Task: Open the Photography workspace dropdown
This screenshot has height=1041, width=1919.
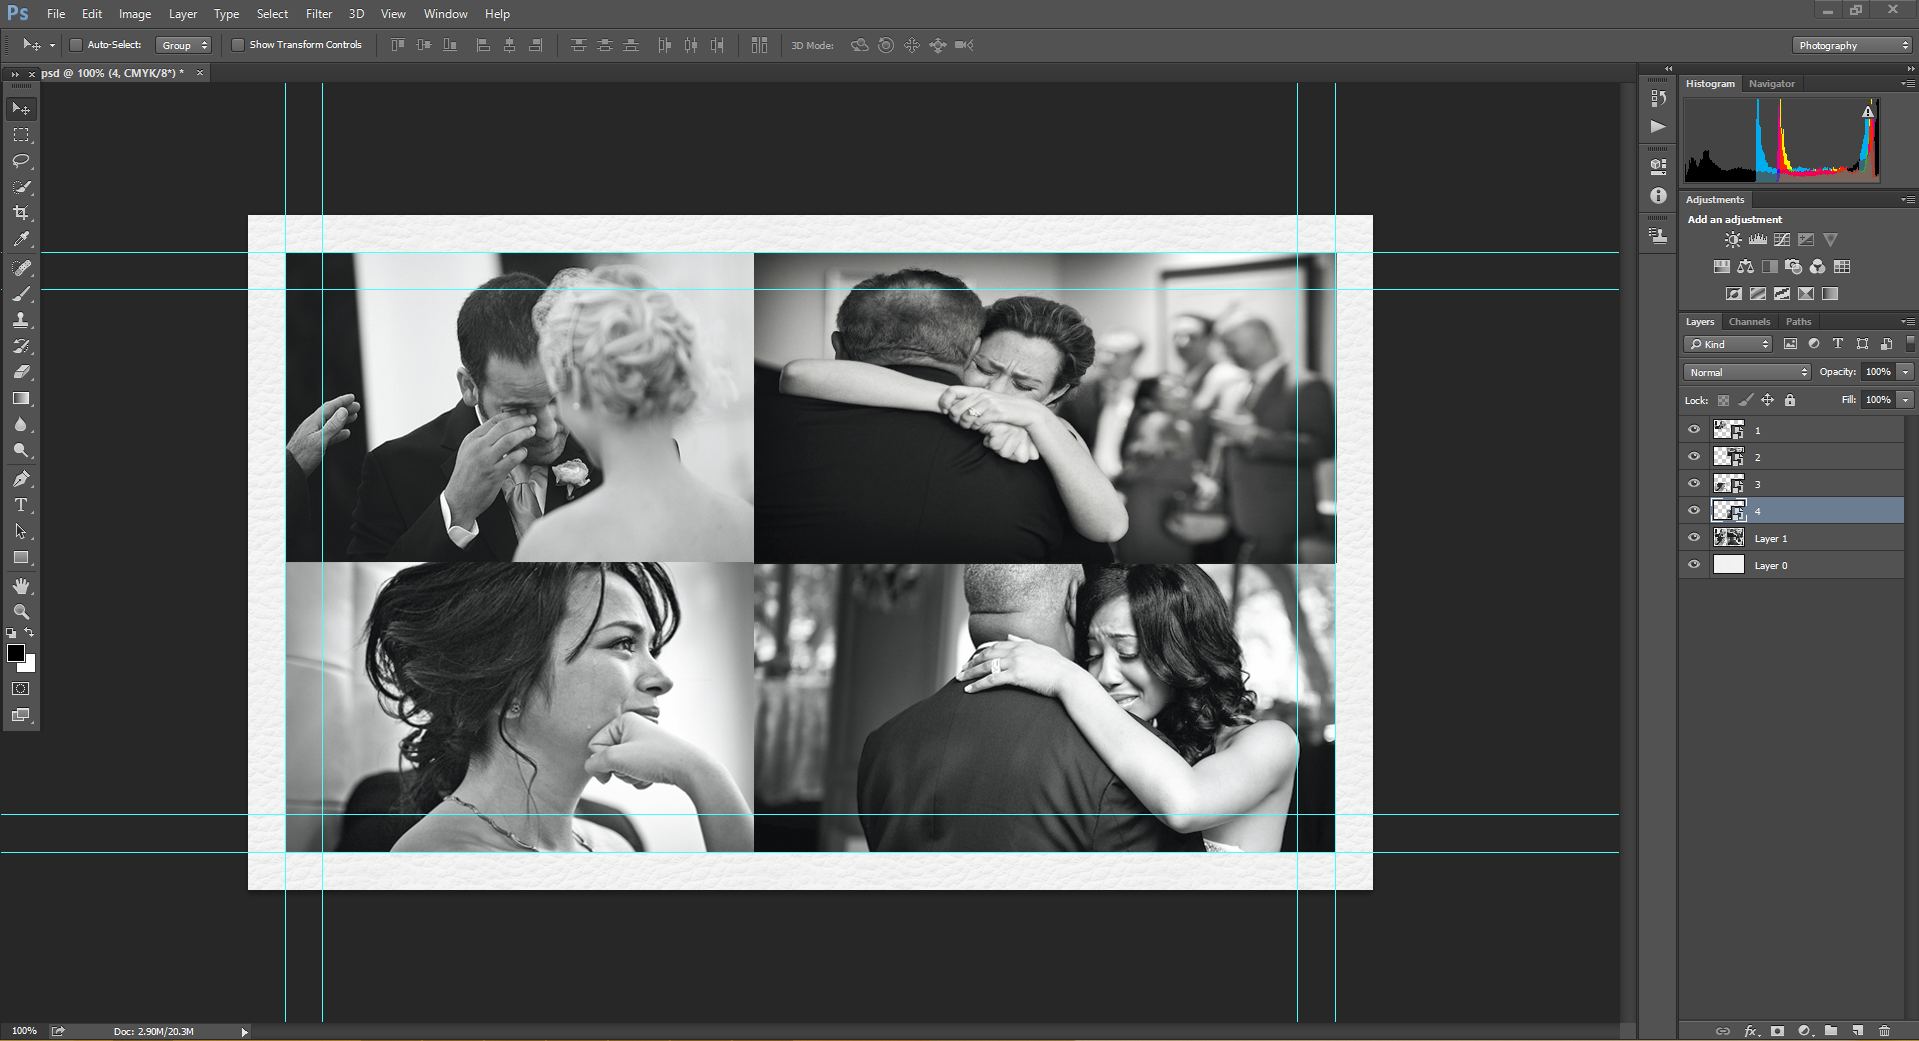Action: pos(1852,45)
